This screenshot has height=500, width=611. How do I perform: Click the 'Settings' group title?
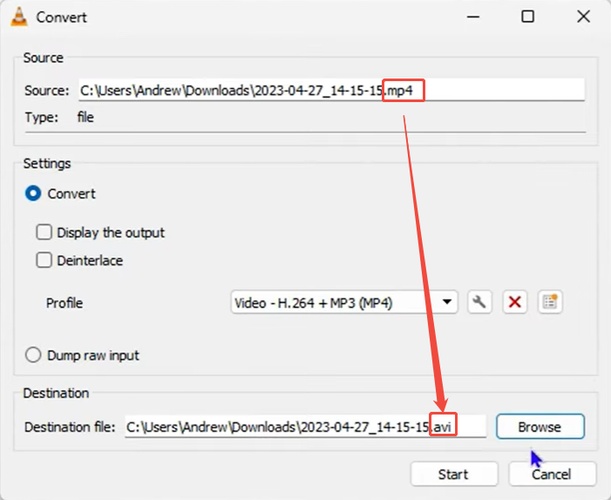coord(47,163)
